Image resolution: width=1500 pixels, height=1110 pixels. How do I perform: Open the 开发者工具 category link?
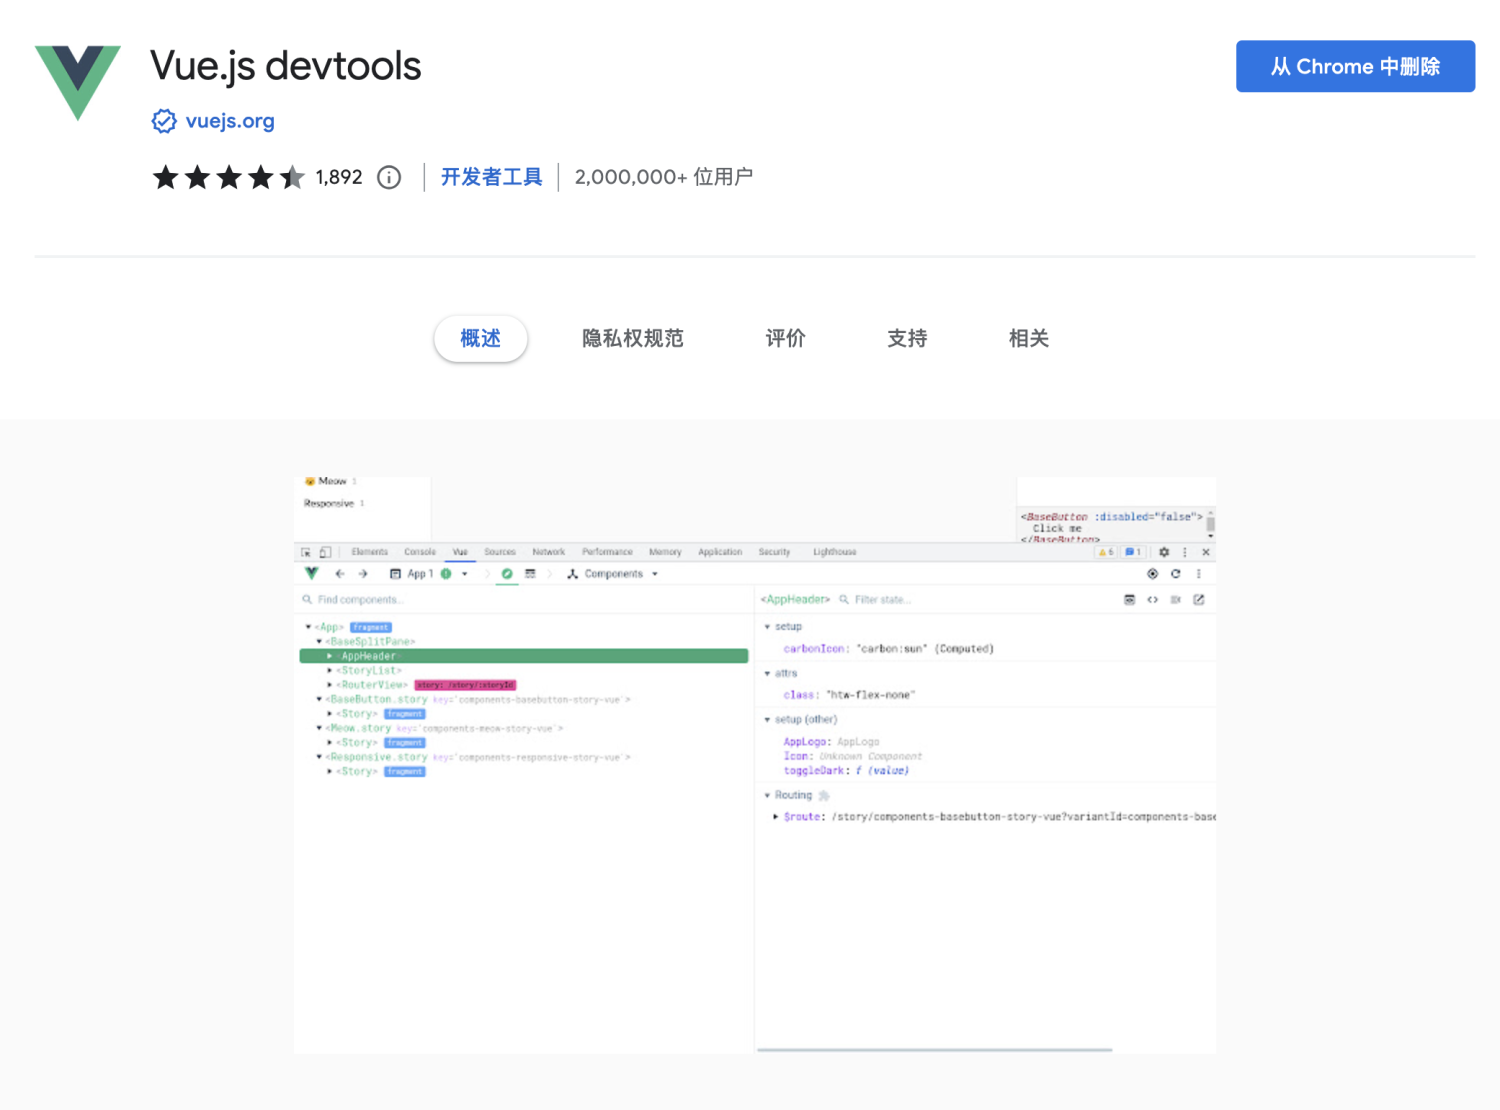(491, 177)
